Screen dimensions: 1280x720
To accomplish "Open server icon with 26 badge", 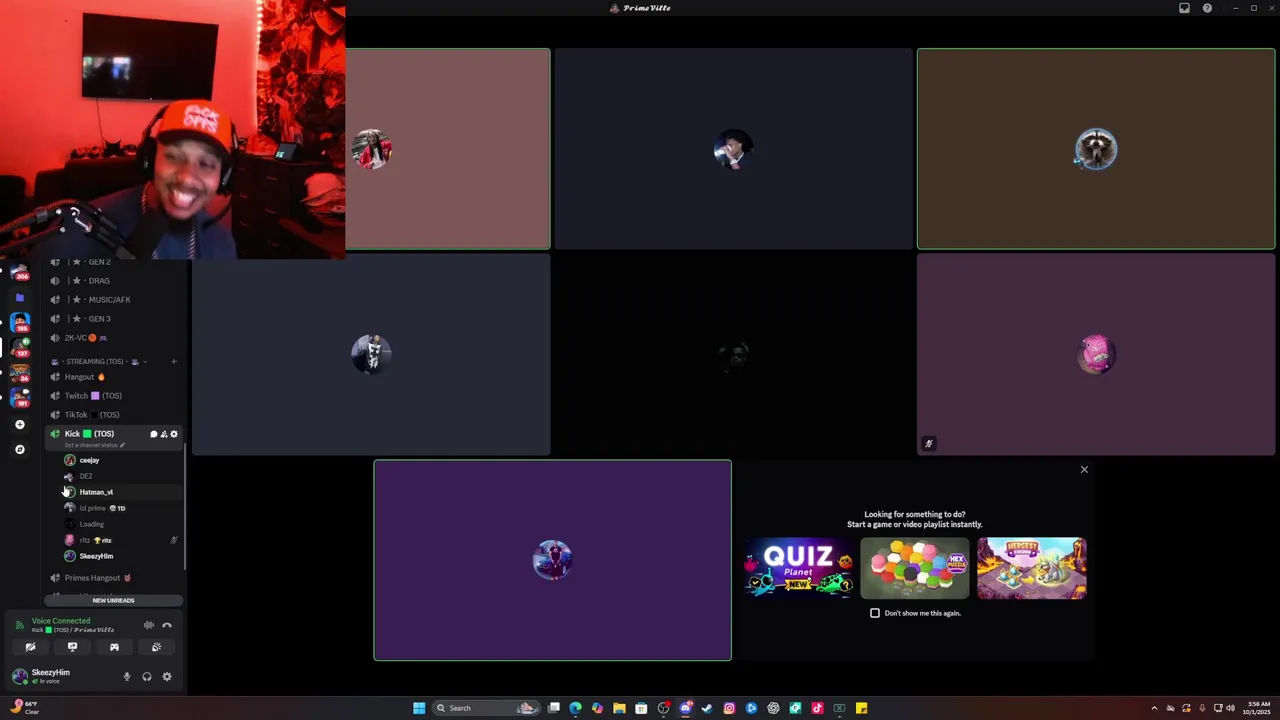I will click(x=19, y=372).
